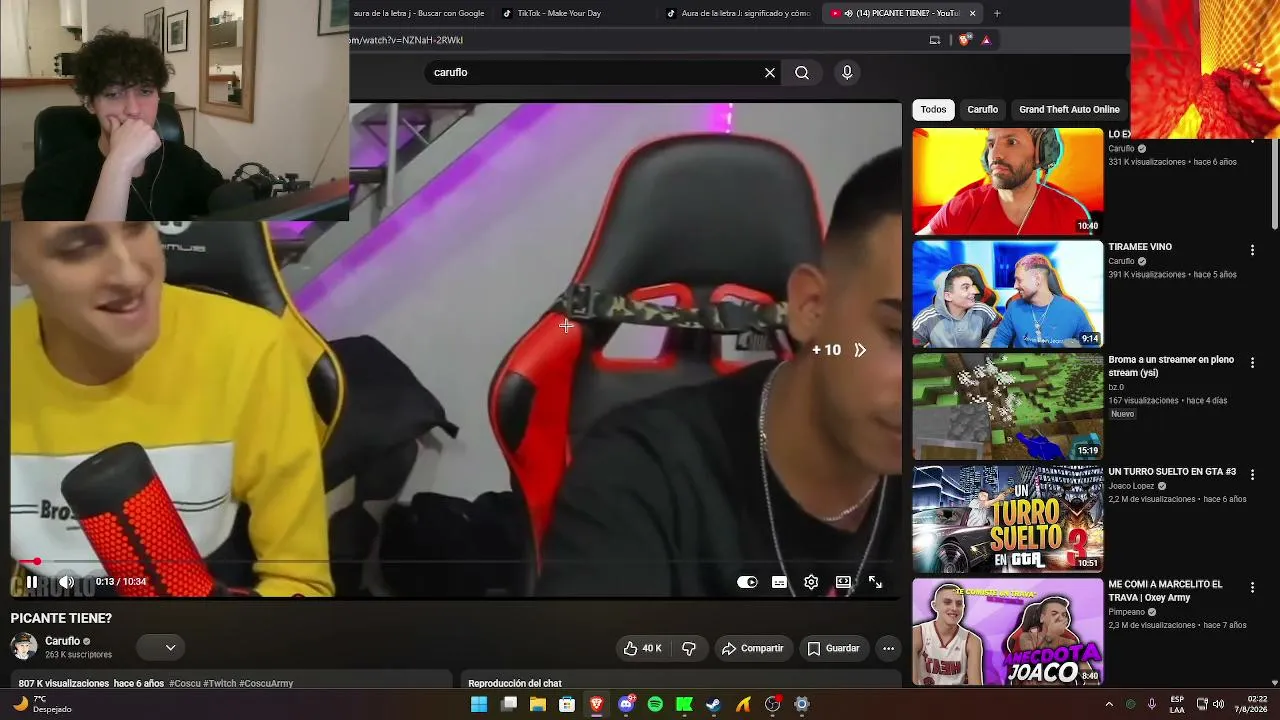Click the microphone icon in the system tray
This screenshot has width=1280, height=720.
coord(1152,704)
